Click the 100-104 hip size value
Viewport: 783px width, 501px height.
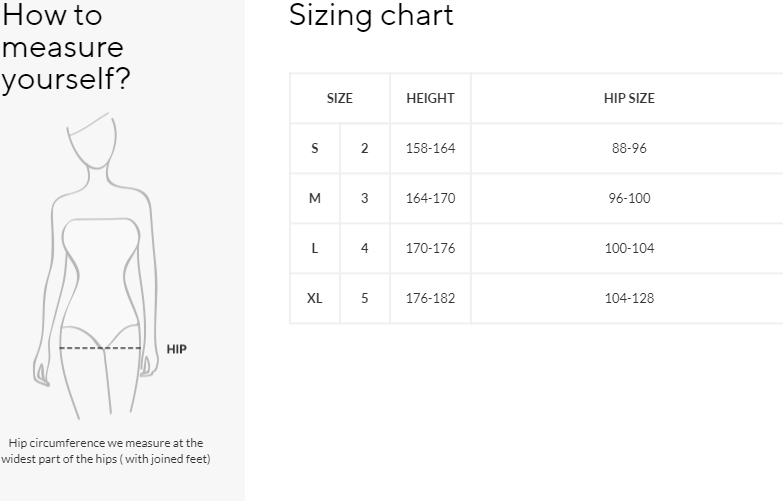click(629, 248)
